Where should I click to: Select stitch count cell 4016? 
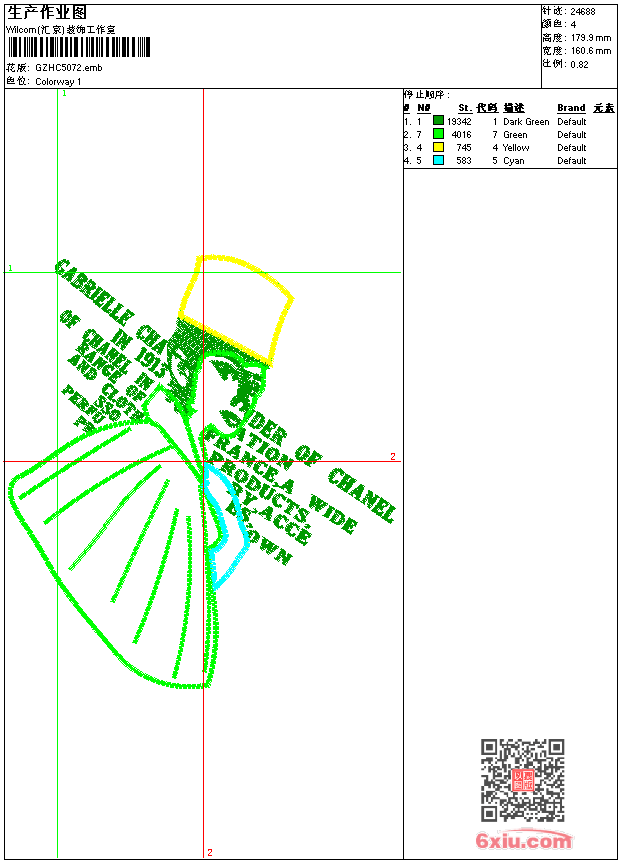pos(461,135)
